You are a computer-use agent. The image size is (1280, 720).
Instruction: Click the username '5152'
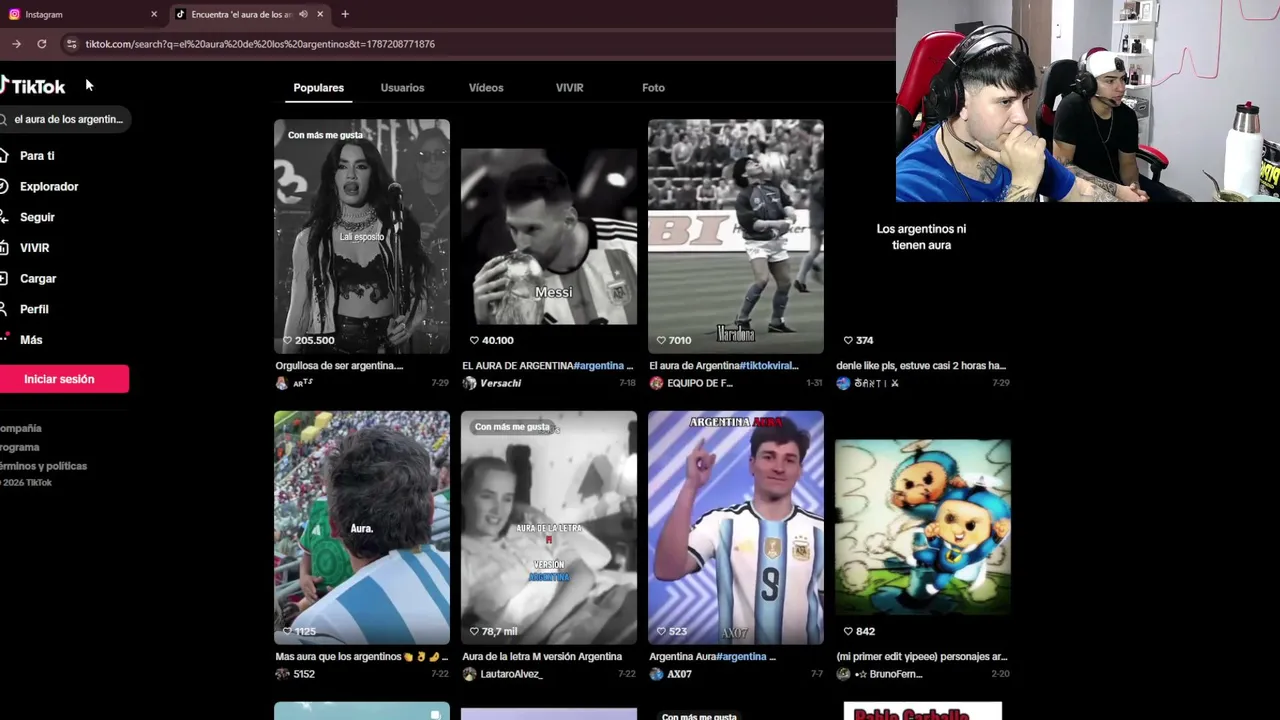(304, 674)
